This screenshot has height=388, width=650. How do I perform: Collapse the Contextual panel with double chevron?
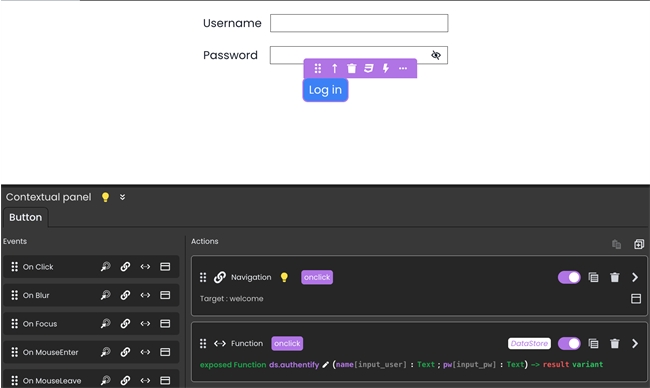tap(122, 197)
